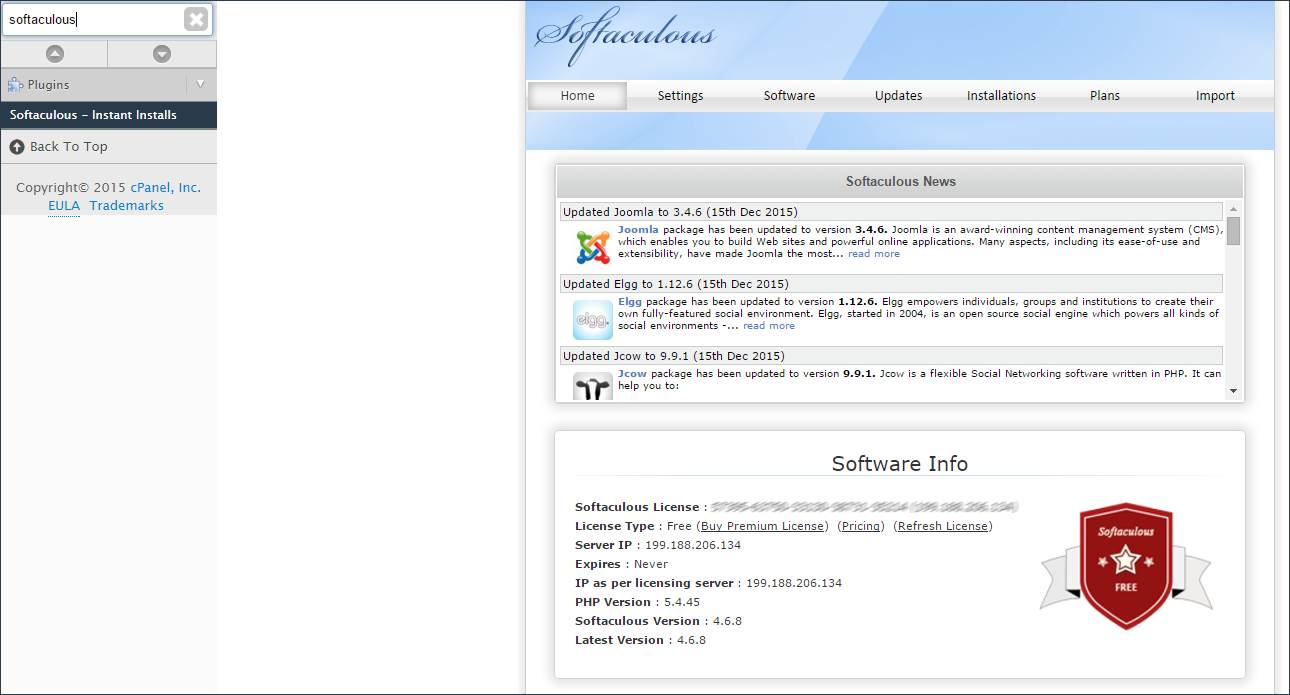Open the Jcow package link
This screenshot has width=1290, height=695.
point(632,373)
